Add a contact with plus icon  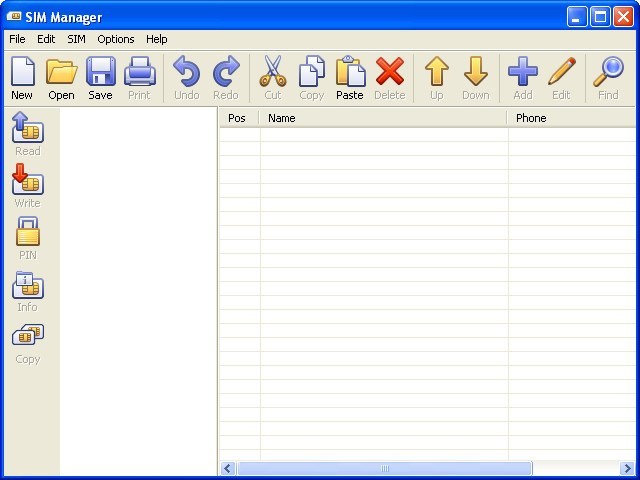[523, 78]
